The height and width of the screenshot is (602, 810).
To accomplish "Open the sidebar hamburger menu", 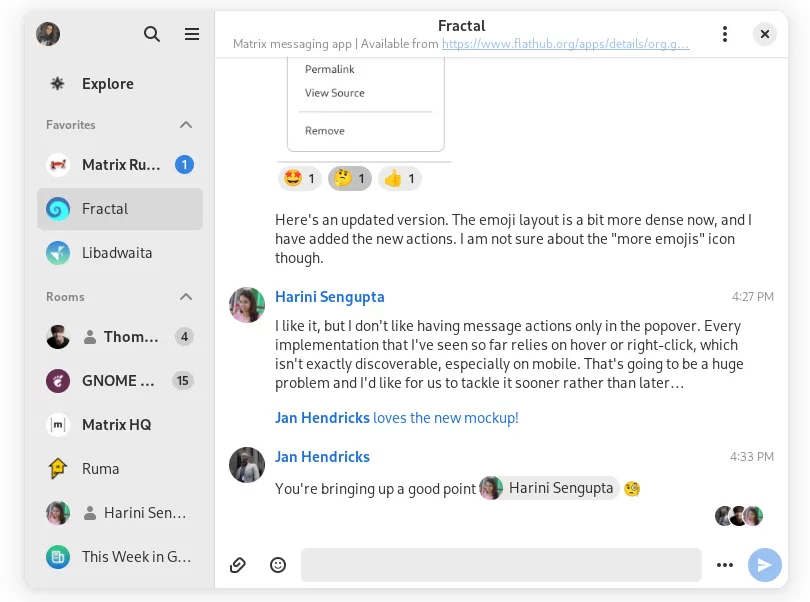I will click(192, 34).
